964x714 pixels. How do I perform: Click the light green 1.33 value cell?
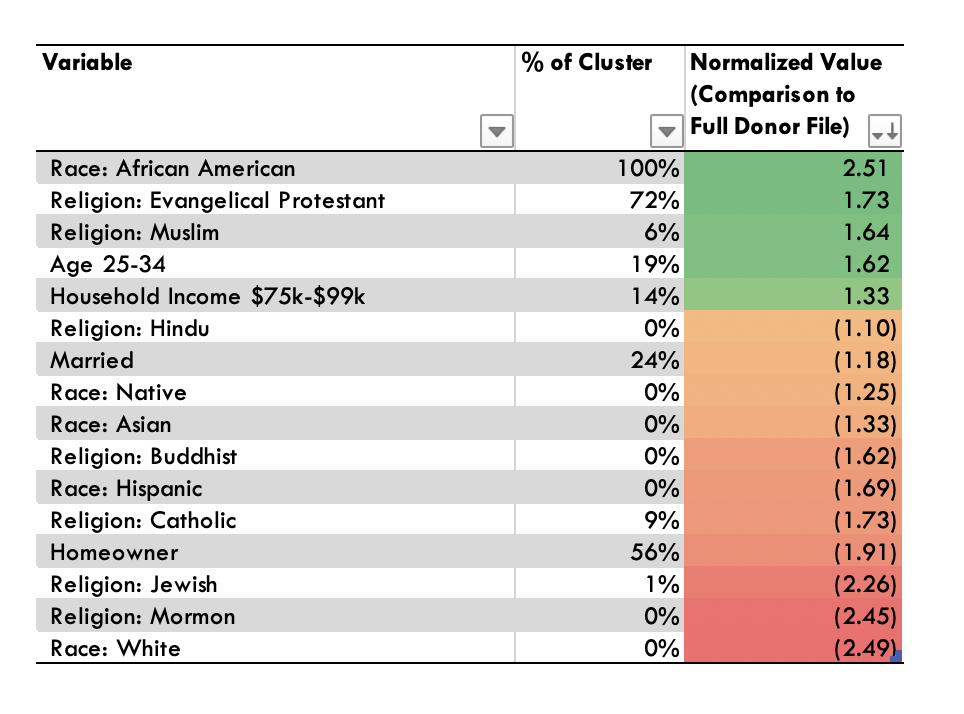tap(793, 296)
